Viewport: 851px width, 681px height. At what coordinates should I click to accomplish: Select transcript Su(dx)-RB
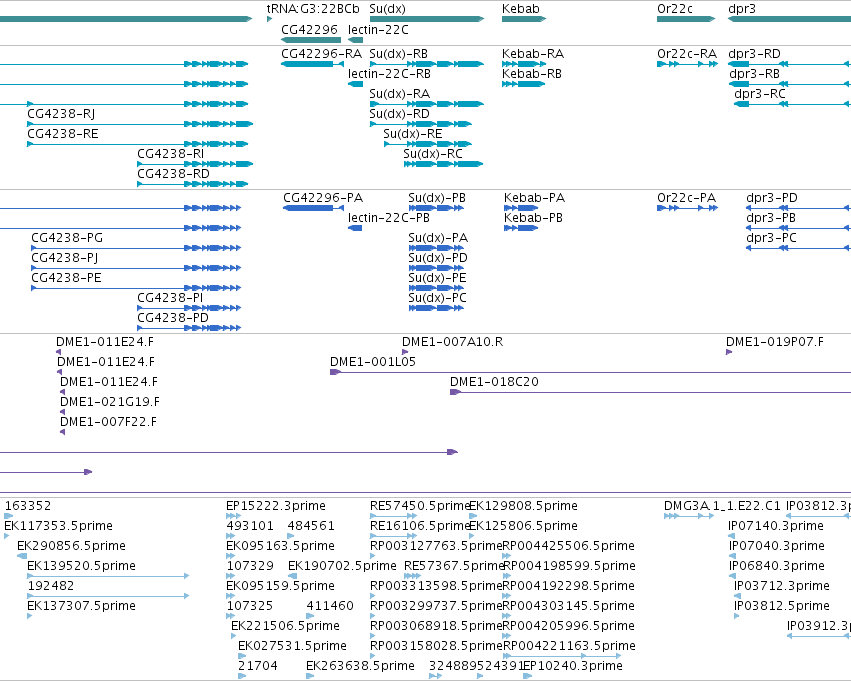click(398, 54)
